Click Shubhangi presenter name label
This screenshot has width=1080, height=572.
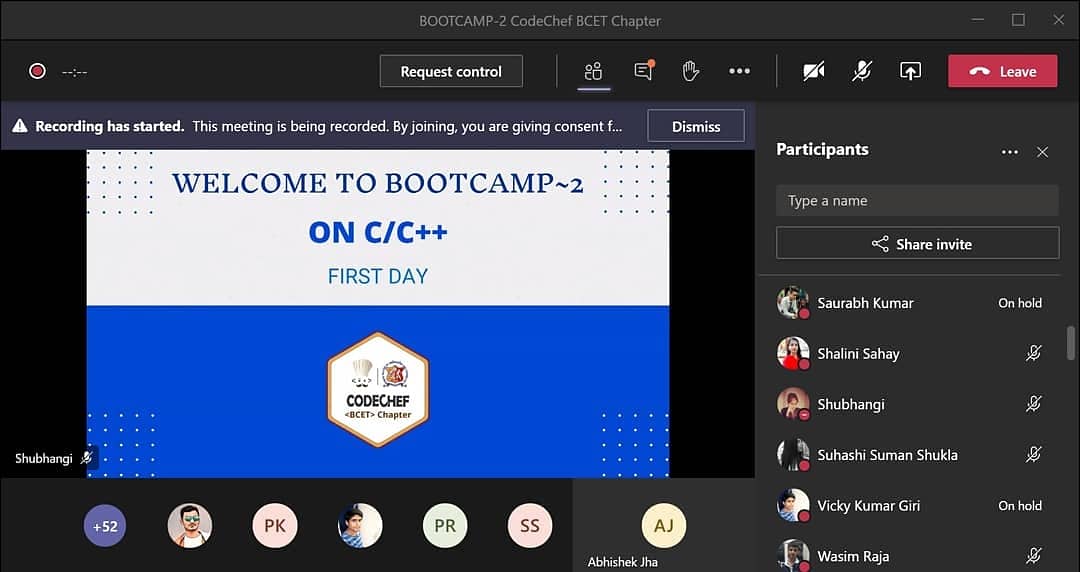click(44, 458)
